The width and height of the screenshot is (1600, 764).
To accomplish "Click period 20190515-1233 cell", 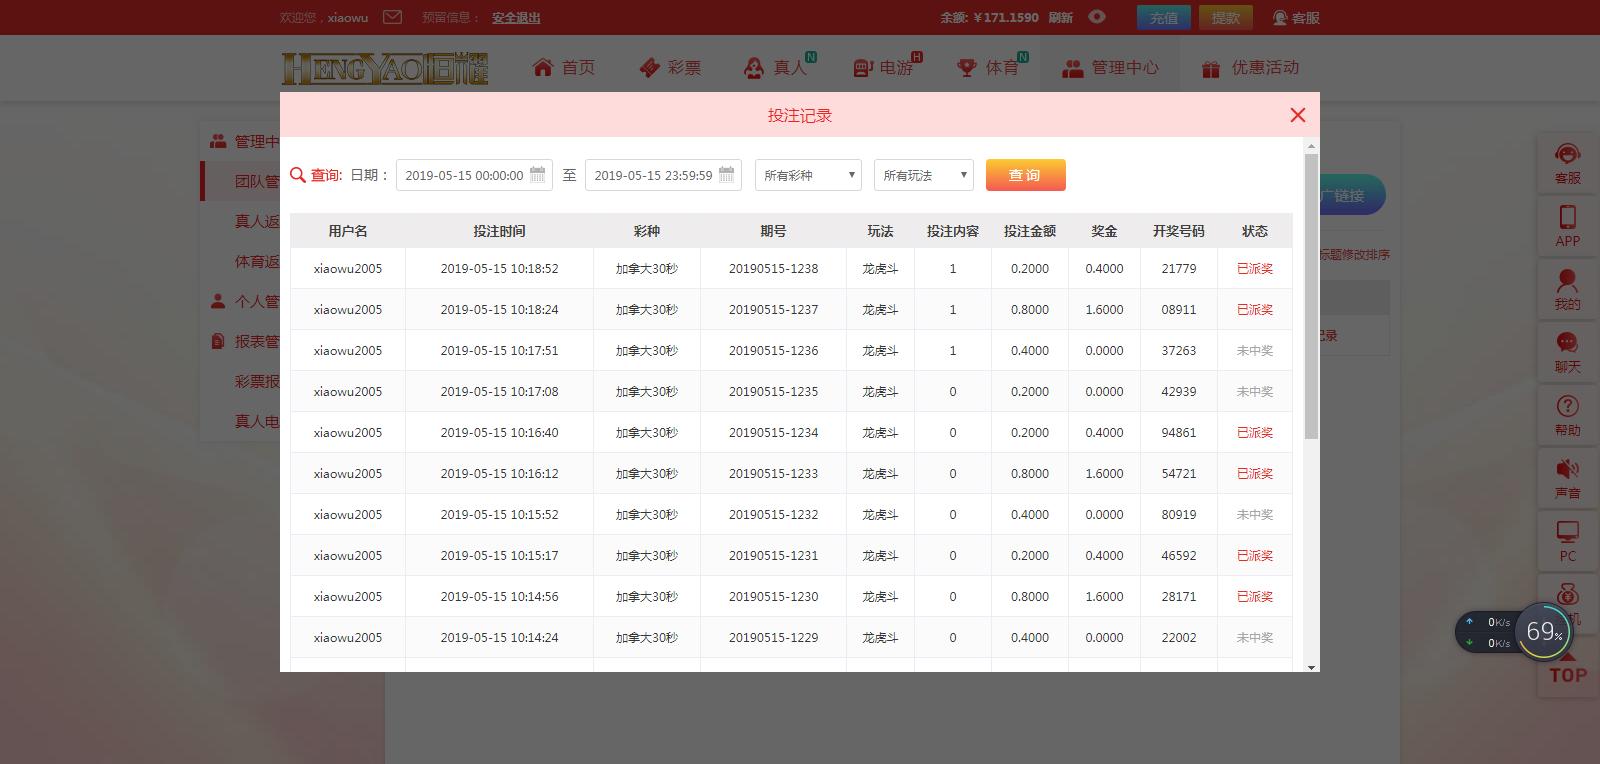I will tap(773, 474).
